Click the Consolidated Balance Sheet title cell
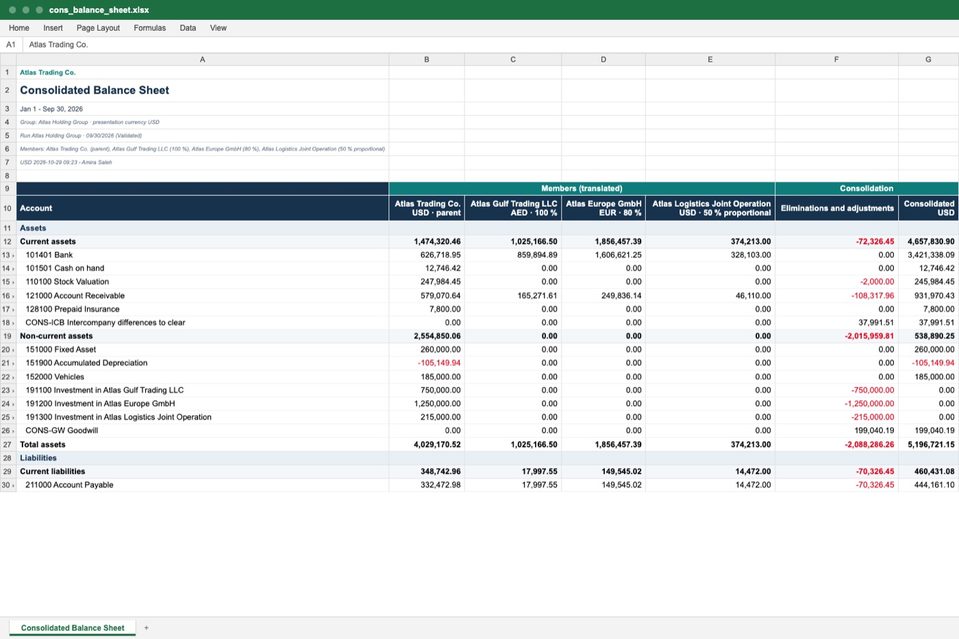Viewport: 959px width, 639px height. click(202, 90)
